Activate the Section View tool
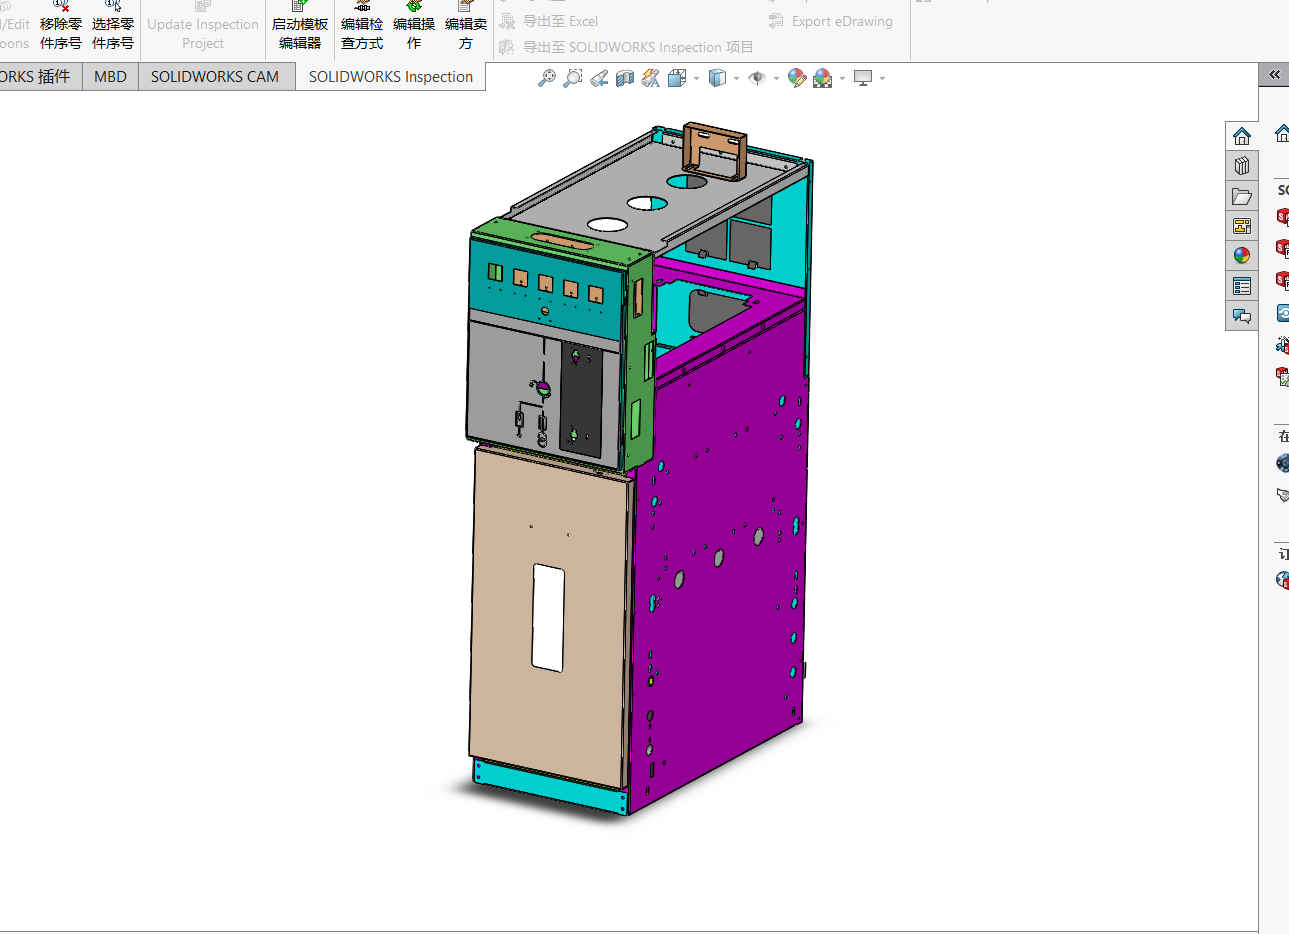The image size is (1289, 934). pyautogui.click(x=625, y=78)
